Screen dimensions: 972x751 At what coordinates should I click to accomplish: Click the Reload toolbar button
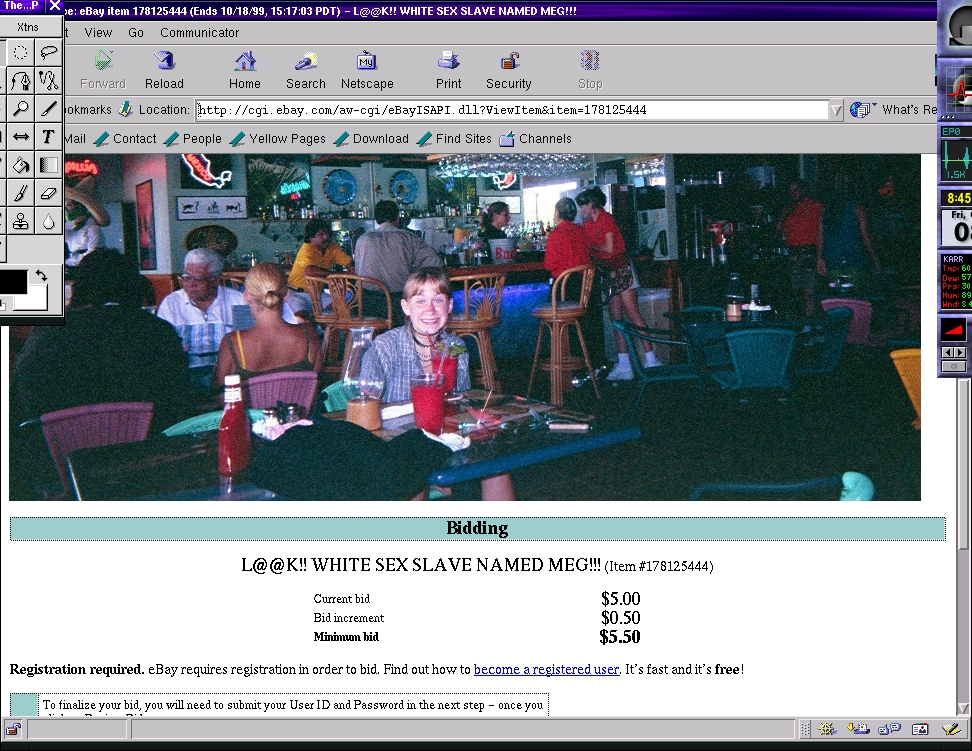164,71
